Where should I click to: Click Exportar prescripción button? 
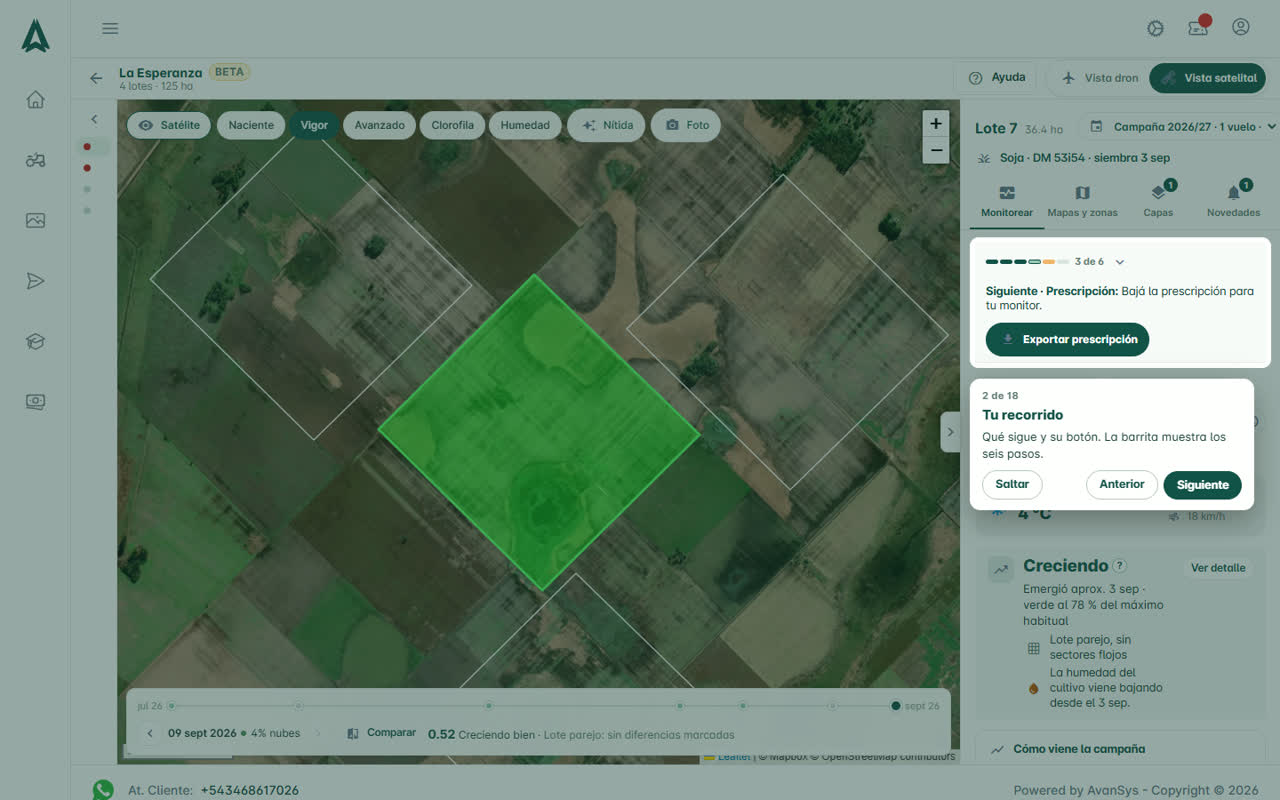(1067, 339)
